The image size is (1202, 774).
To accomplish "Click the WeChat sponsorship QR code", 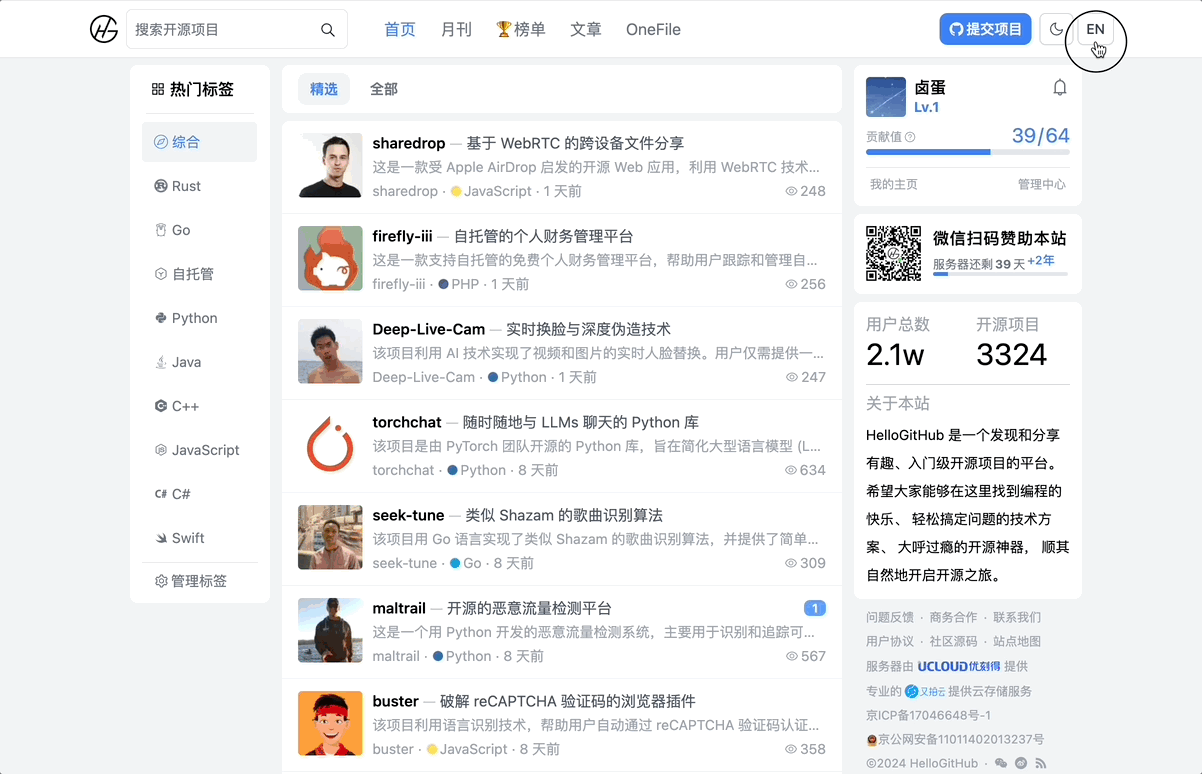I will (x=893, y=253).
